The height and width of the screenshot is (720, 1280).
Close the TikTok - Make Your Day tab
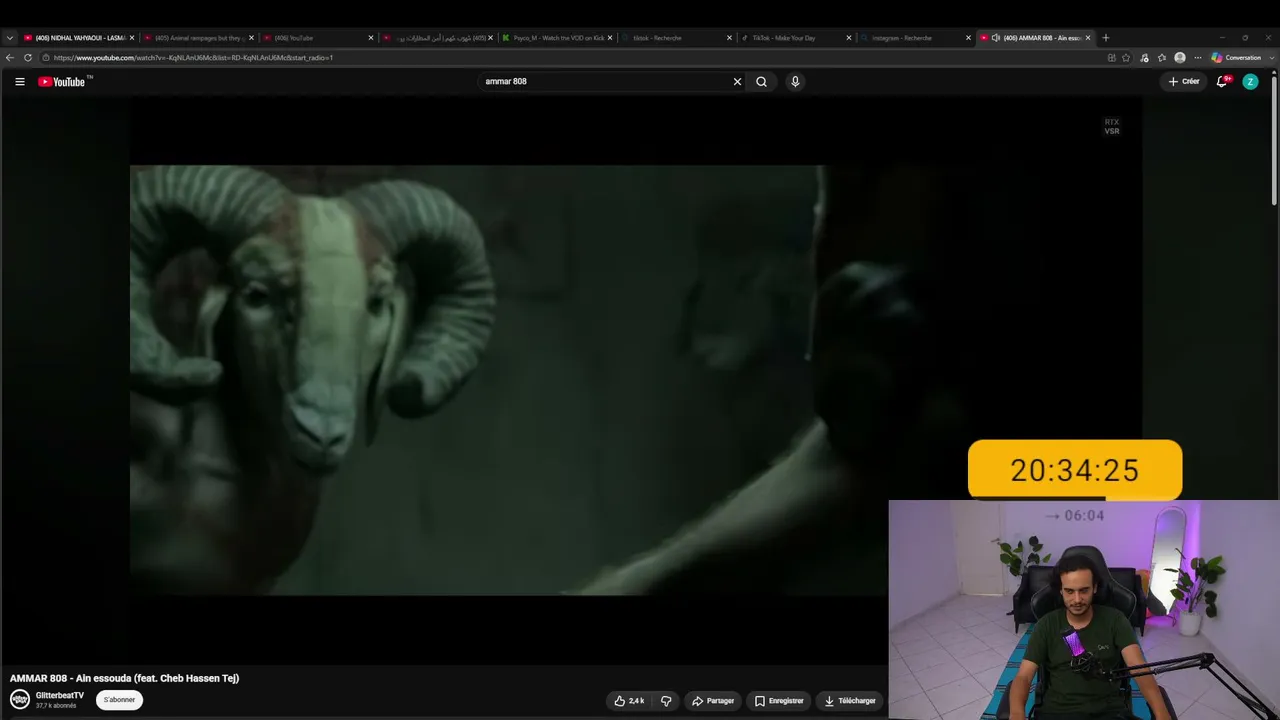click(x=849, y=38)
